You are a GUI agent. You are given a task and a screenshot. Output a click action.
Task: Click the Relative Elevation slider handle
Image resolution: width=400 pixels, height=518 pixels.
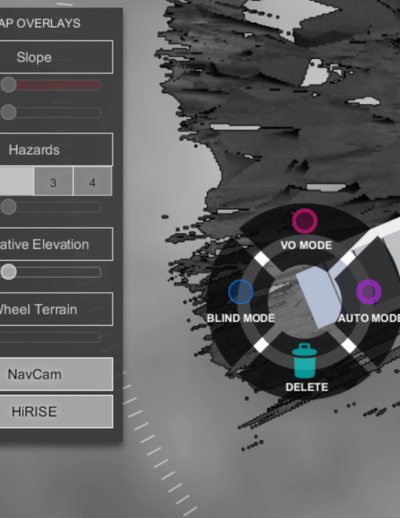(8, 272)
